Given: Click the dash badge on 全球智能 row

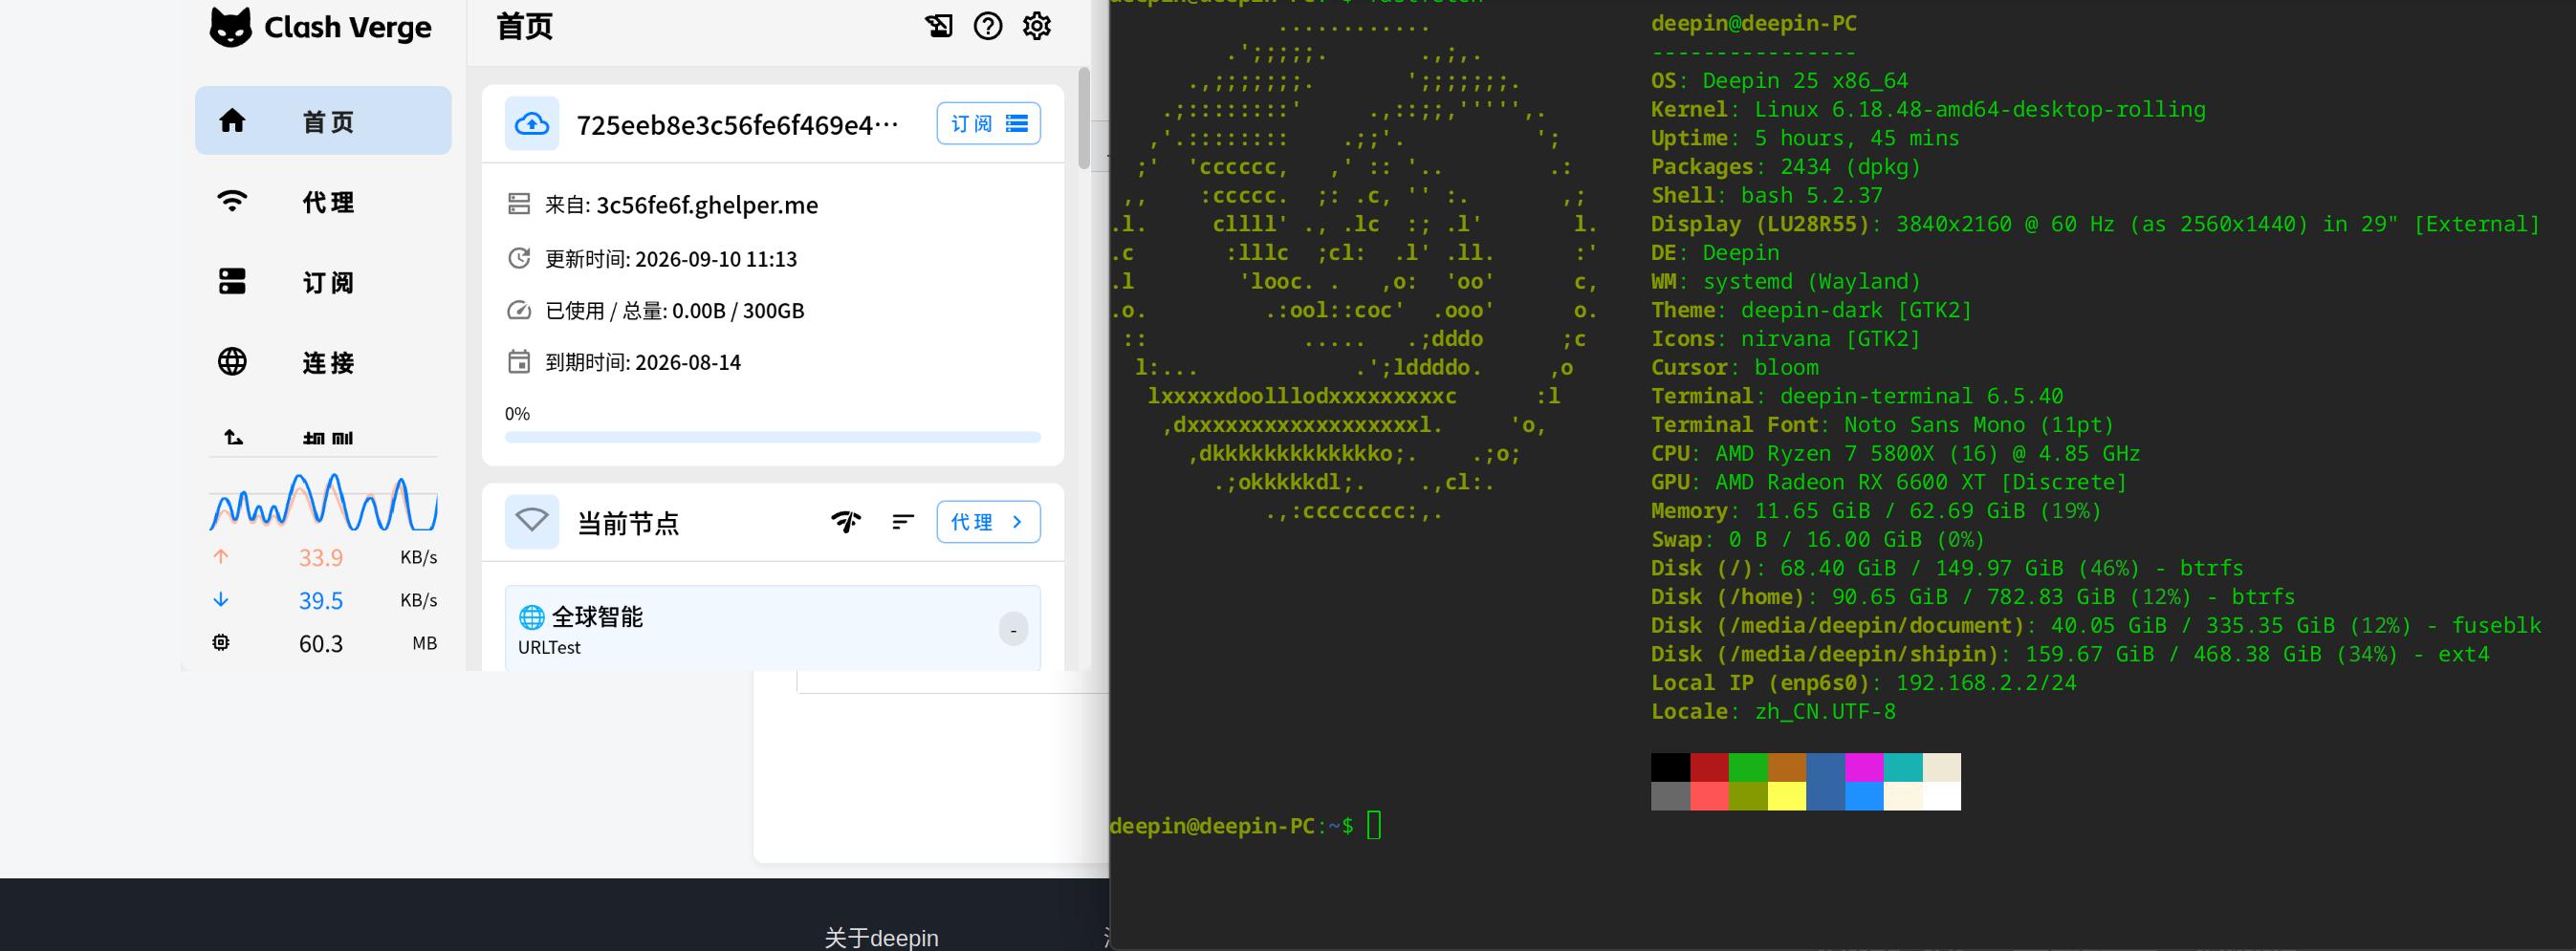Looking at the screenshot, I should 1013,629.
